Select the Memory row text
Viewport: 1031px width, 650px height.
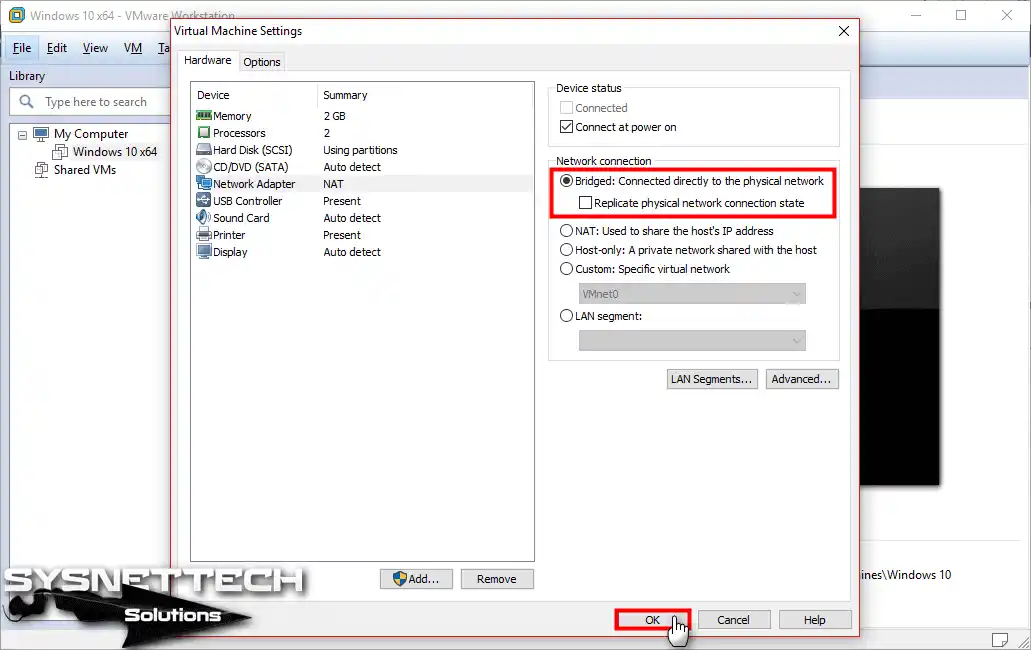coord(232,116)
